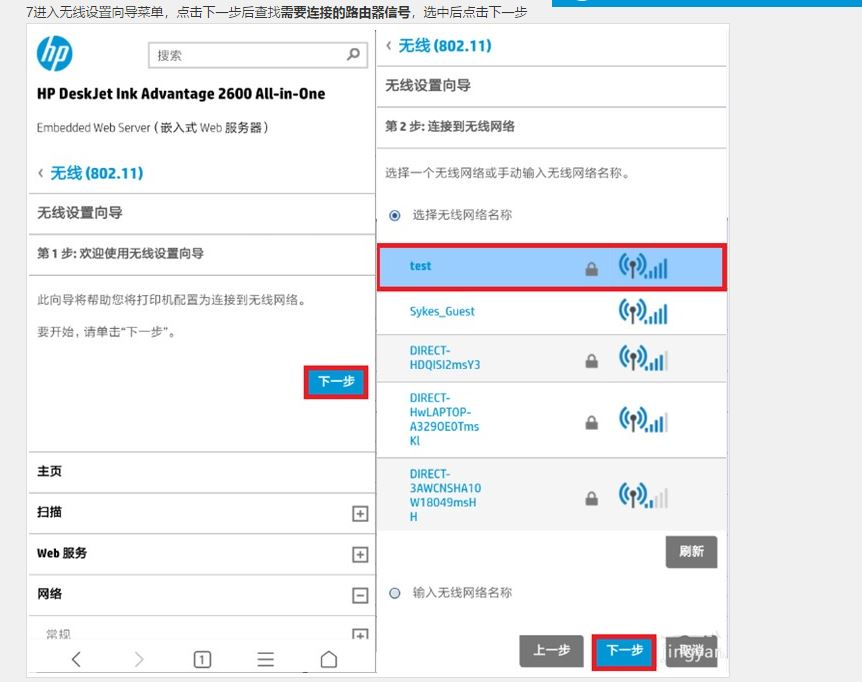Collapse the 网络 menu section
The image size is (862, 682).
360,595
